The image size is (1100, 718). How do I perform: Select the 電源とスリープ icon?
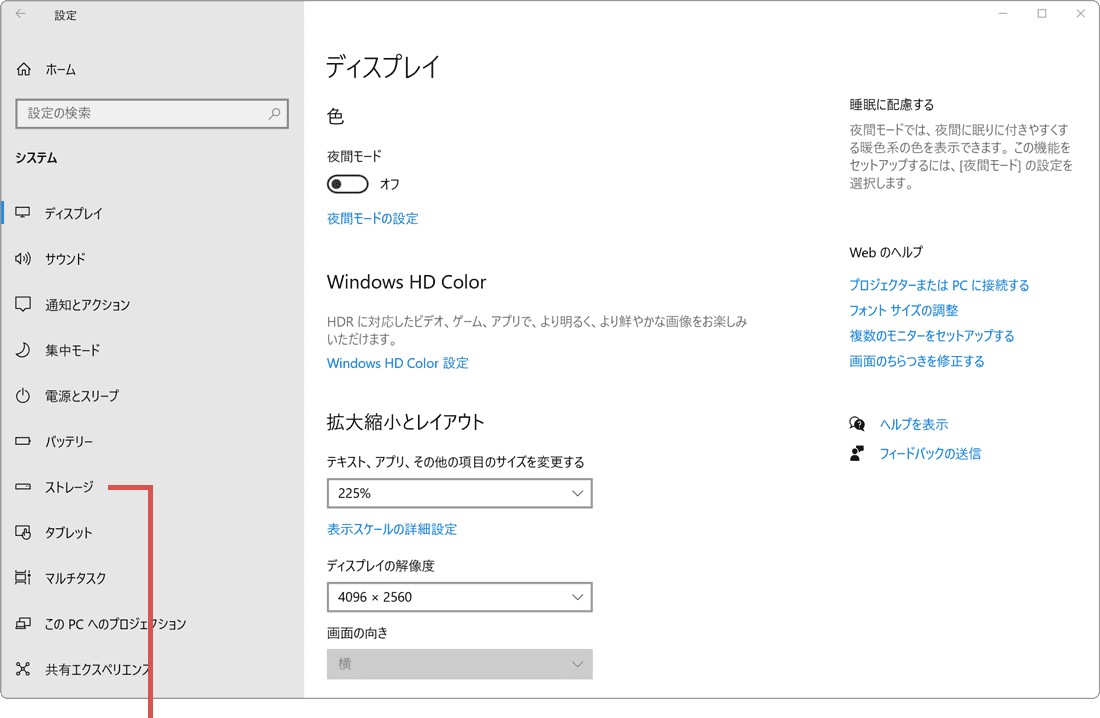pyautogui.click(x=23, y=395)
